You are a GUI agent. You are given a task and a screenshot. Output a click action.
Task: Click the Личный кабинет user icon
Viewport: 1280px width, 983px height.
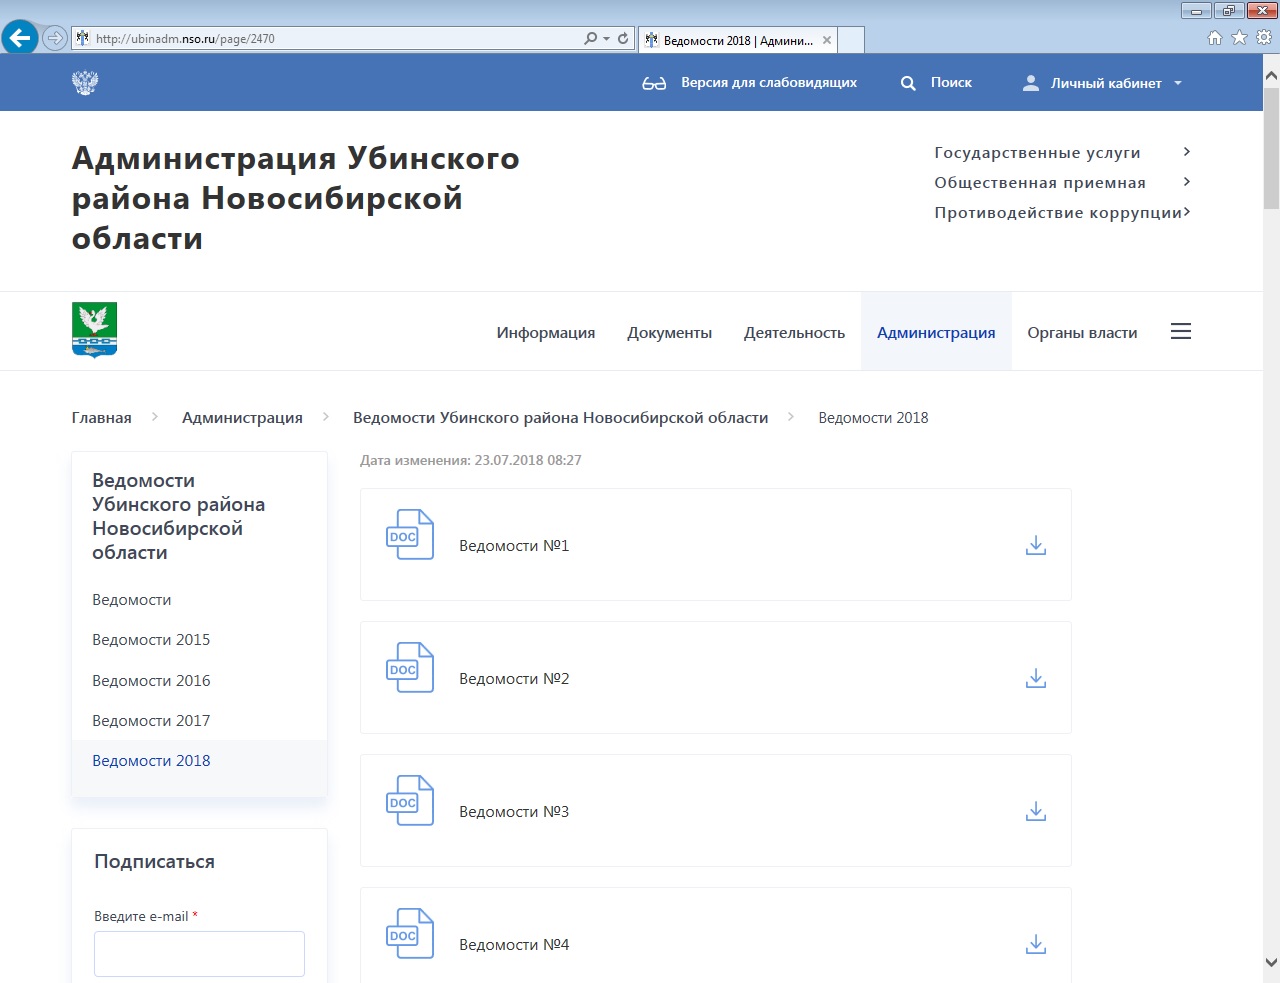point(1031,83)
